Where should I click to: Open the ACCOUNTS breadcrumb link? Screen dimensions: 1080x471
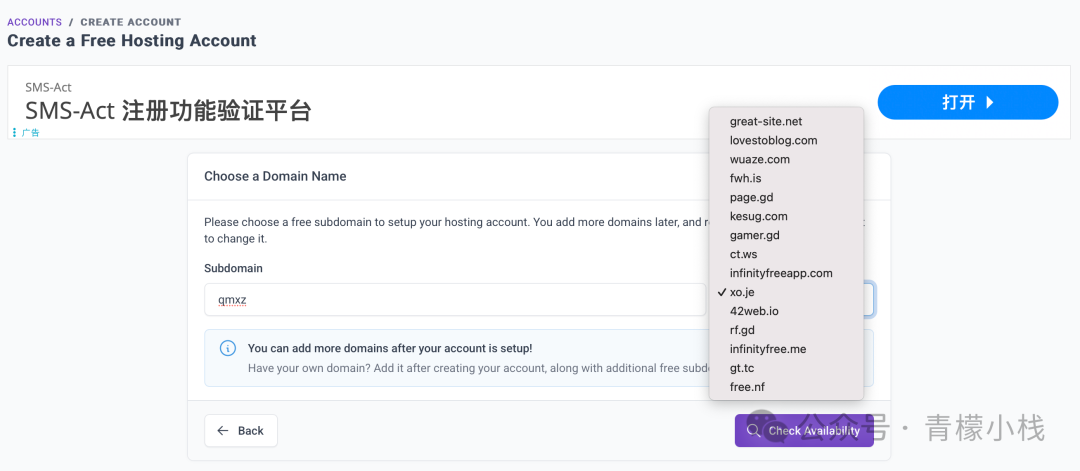coord(34,22)
